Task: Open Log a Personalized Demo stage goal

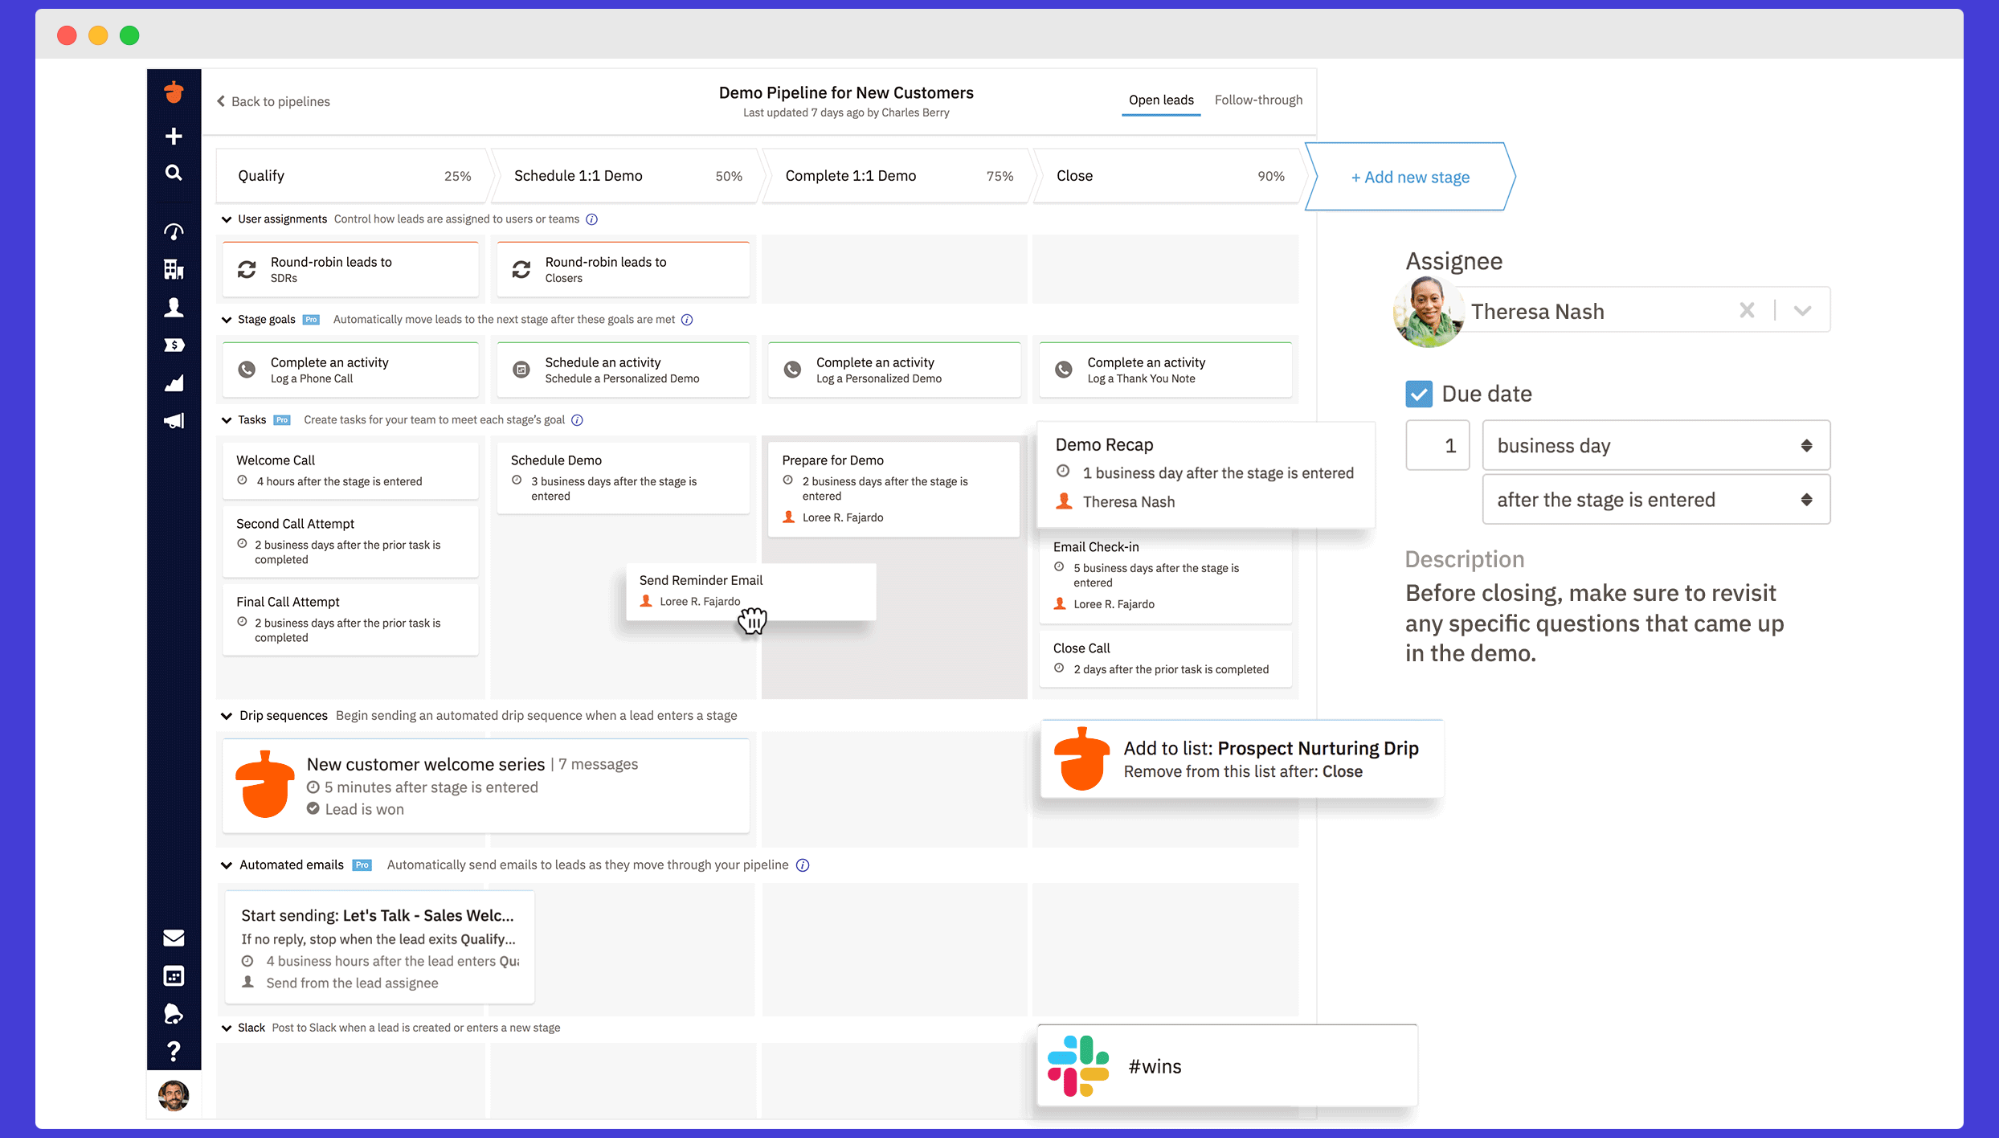Action: tap(894, 370)
